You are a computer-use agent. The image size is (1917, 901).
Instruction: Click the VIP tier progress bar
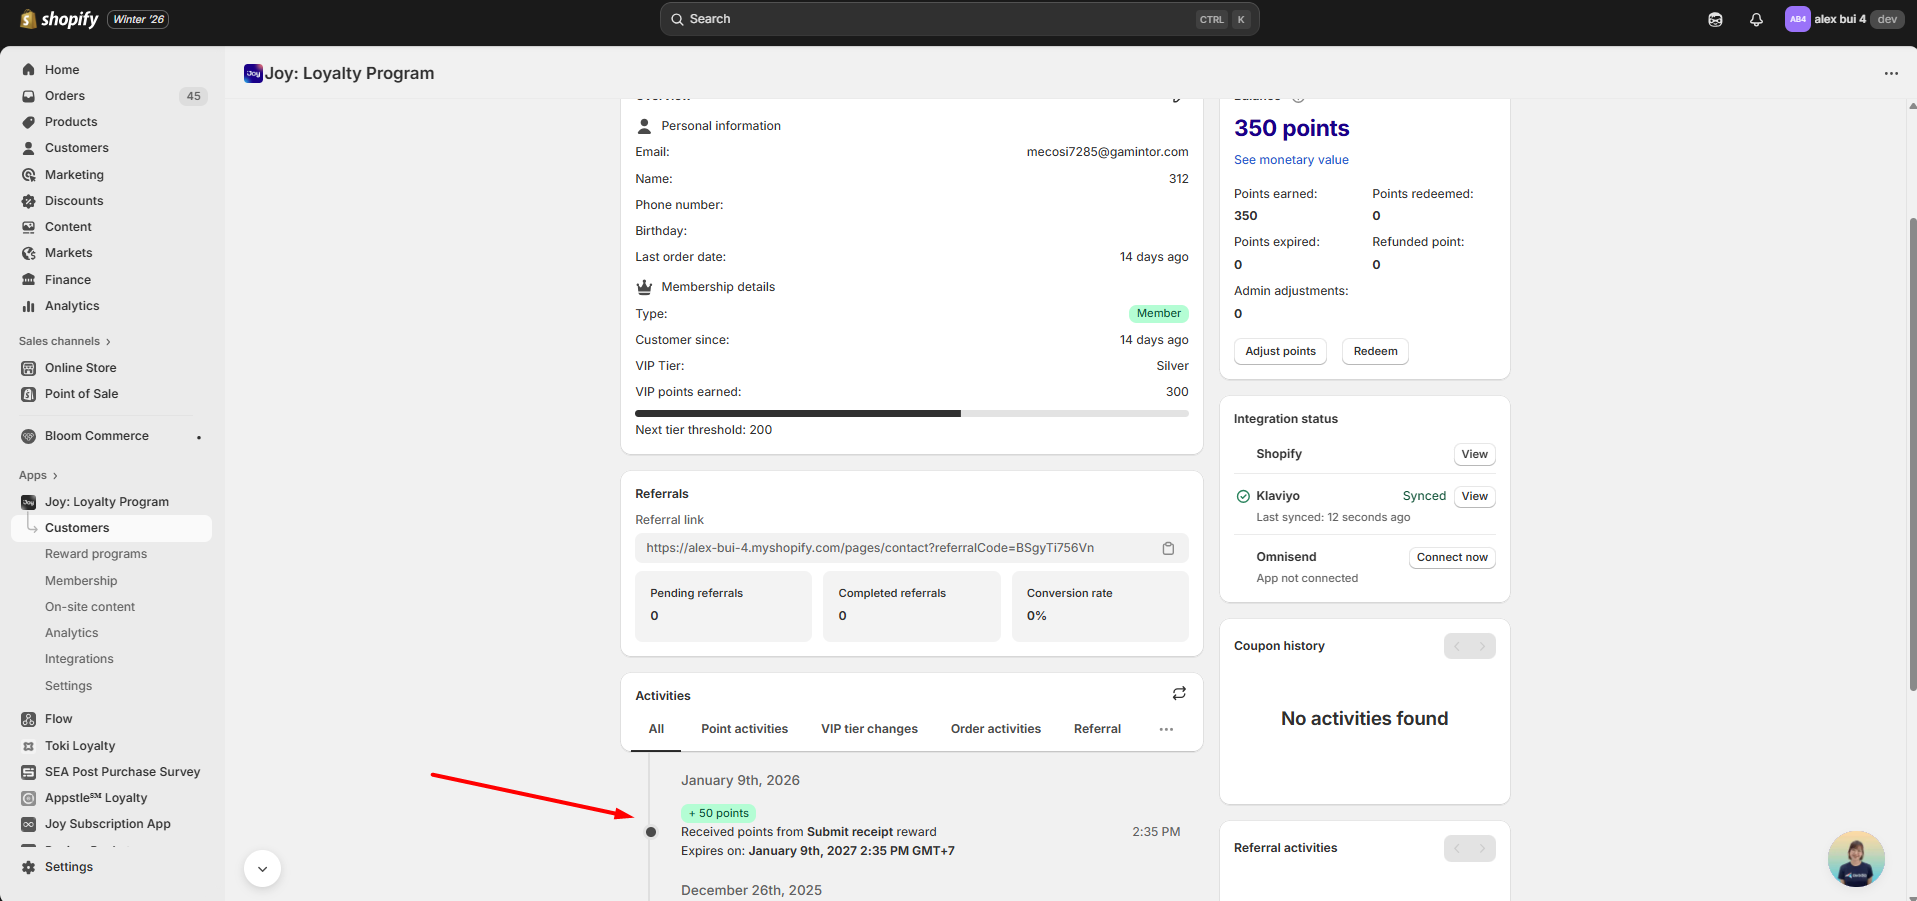coord(911,413)
